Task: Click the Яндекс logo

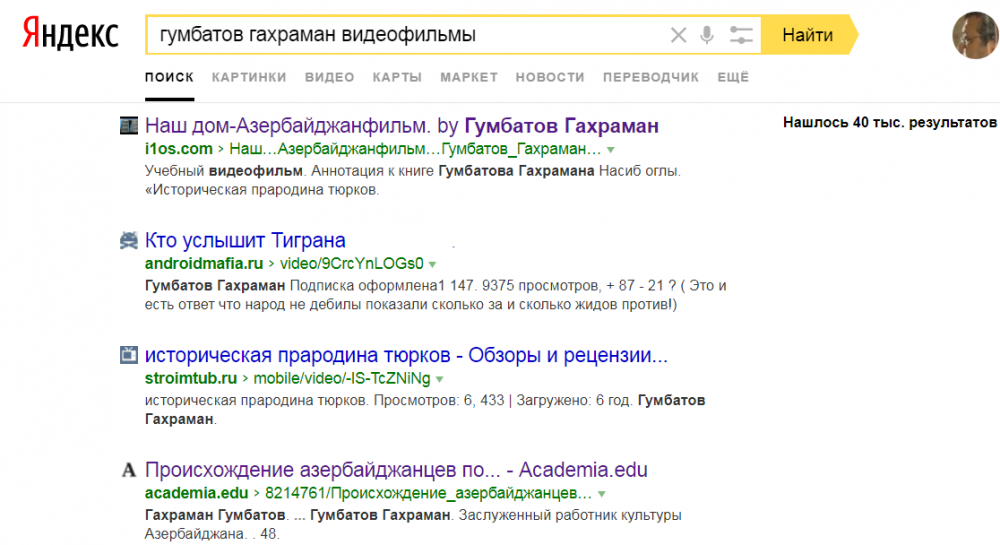Action: click(70, 34)
